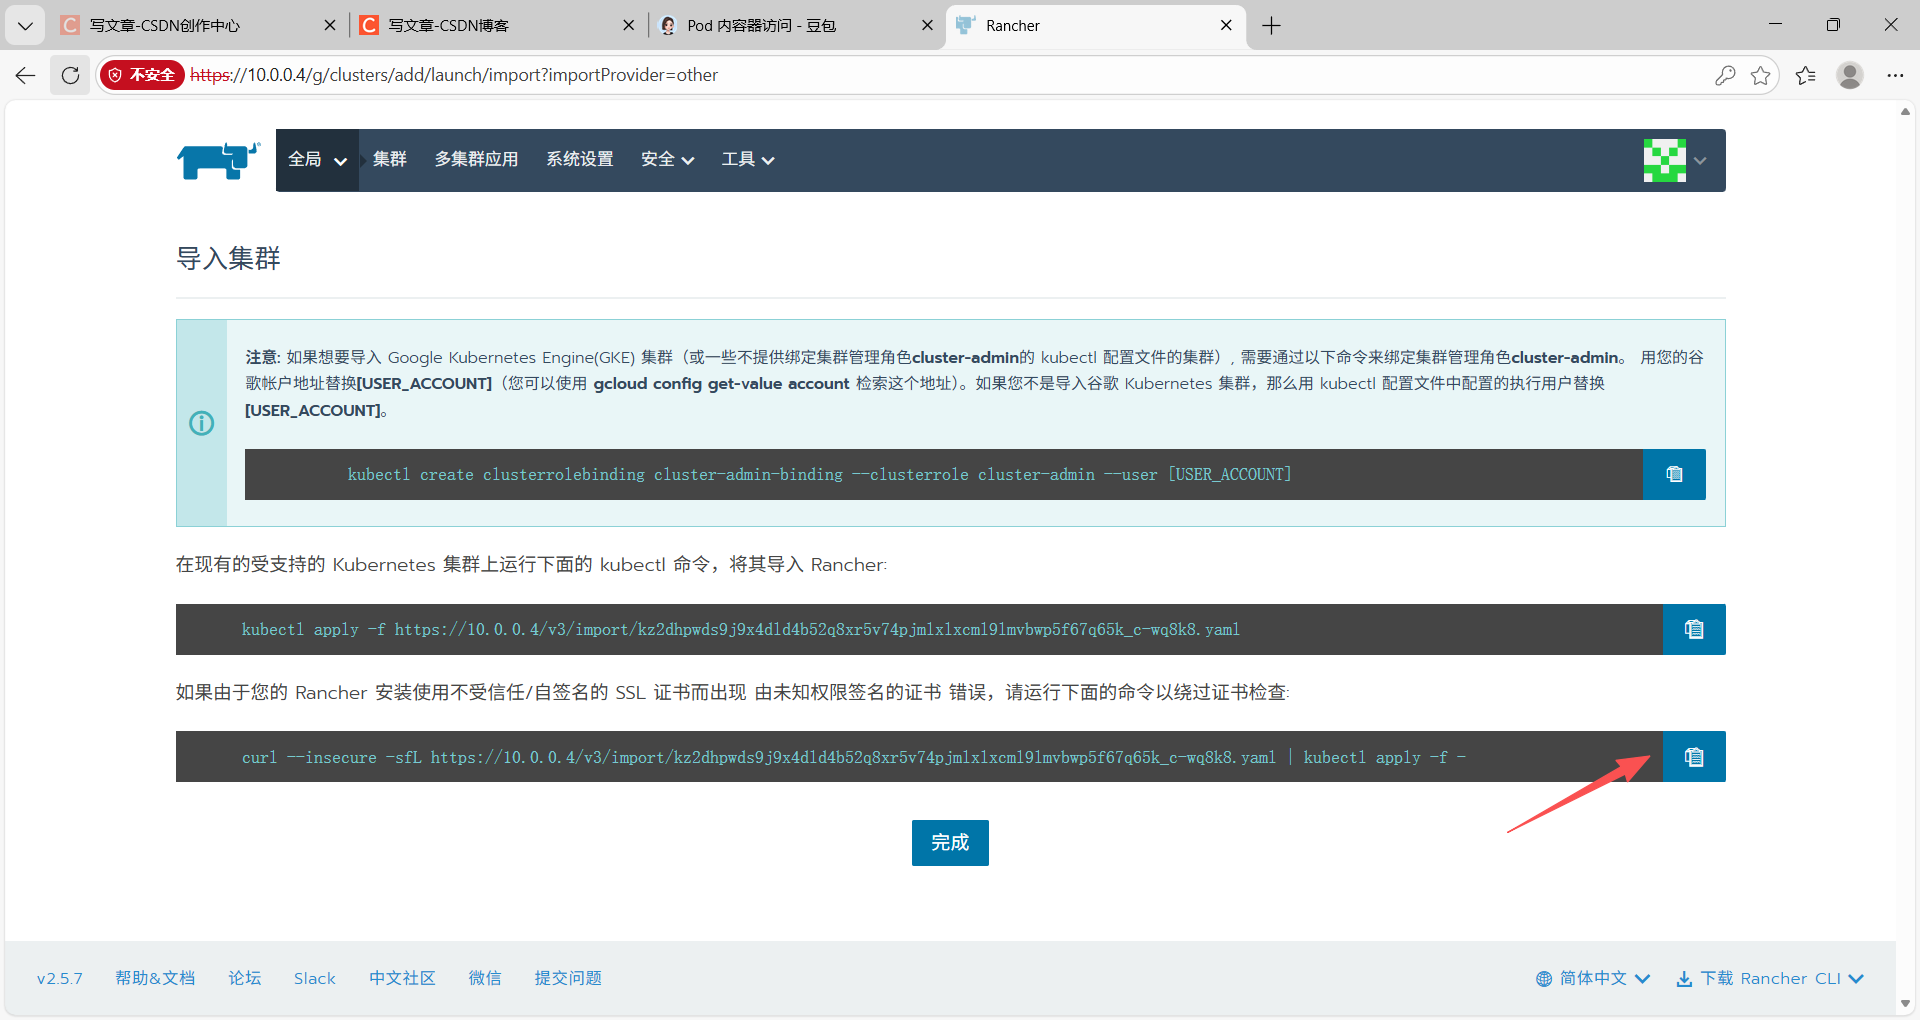Click the globe language icon in footer

tap(1544, 979)
